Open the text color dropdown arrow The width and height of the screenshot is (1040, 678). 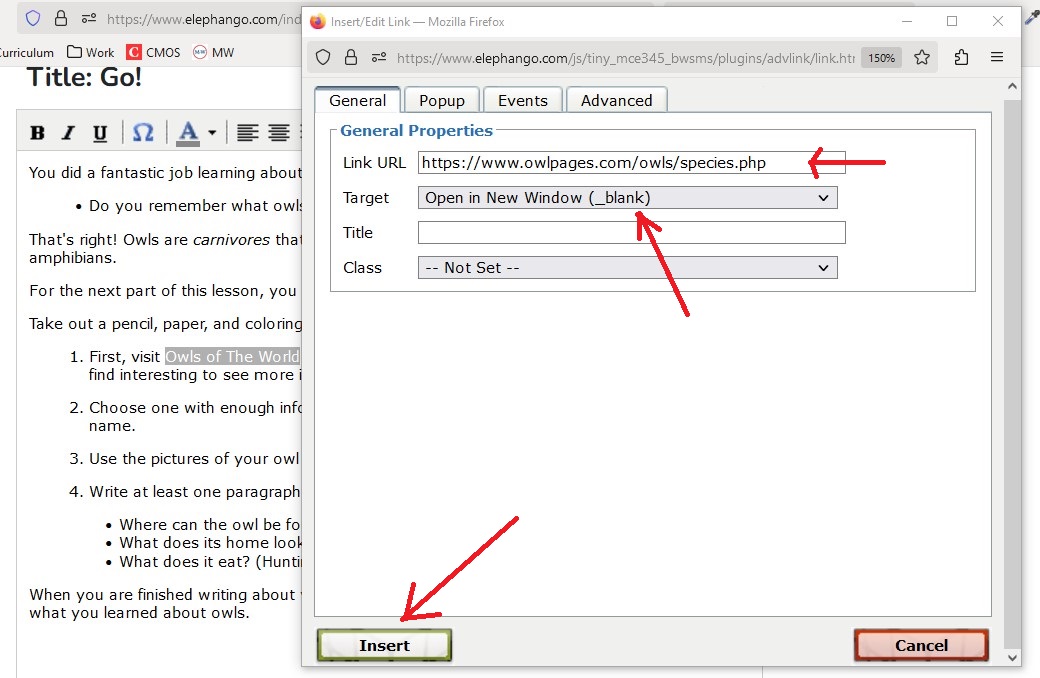click(212, 133)
